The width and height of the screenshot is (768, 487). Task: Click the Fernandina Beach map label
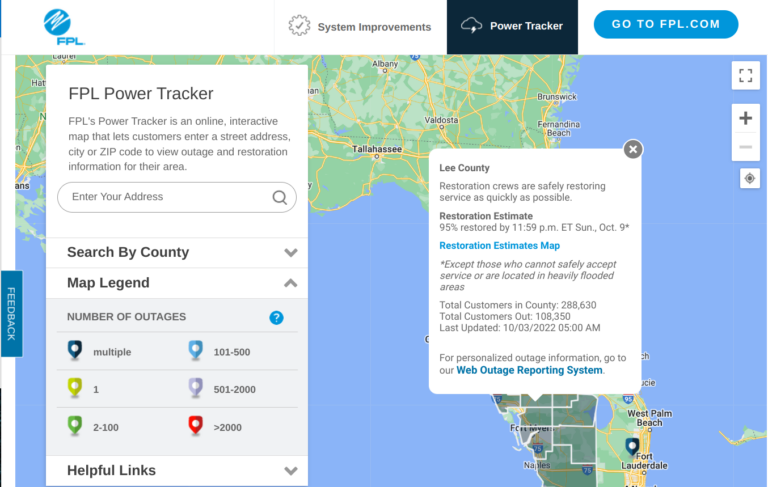[558, 128]
